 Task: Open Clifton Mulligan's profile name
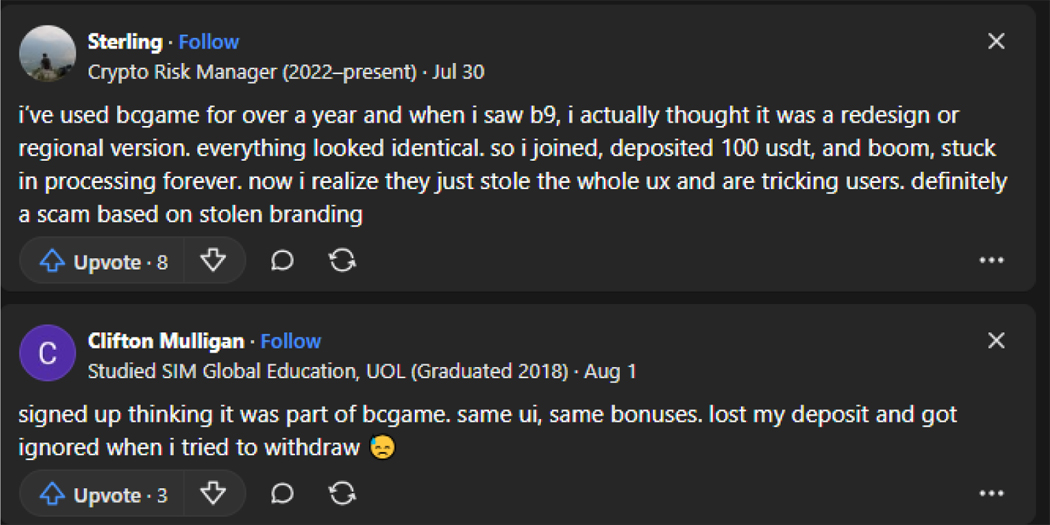click(165, 341)
